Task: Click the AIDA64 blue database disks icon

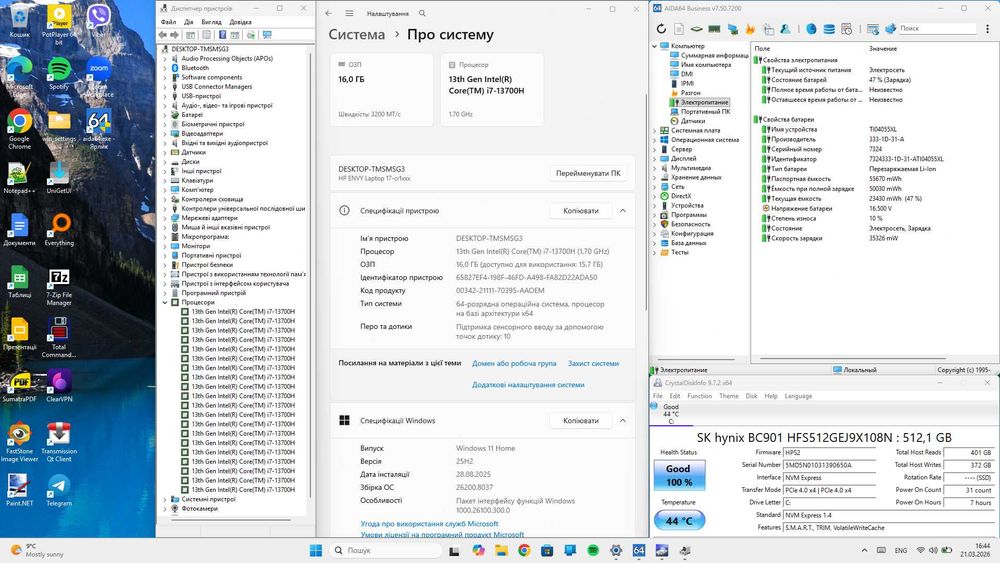Action: (x=828, y=29)
